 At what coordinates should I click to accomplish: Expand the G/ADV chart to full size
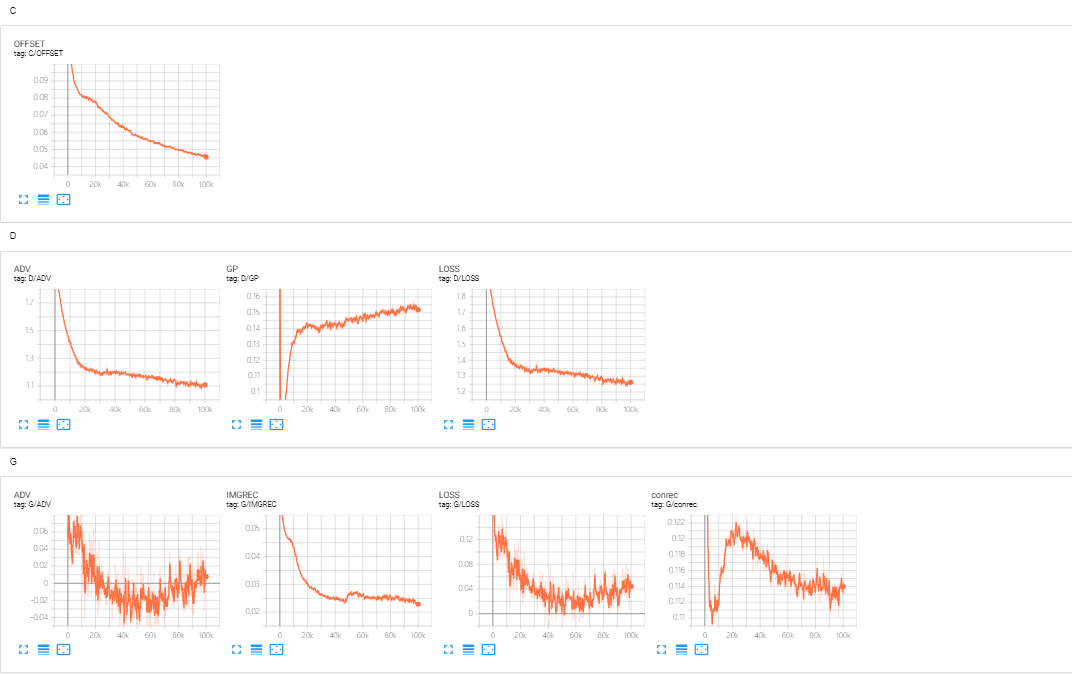click(x=23, y=649)
